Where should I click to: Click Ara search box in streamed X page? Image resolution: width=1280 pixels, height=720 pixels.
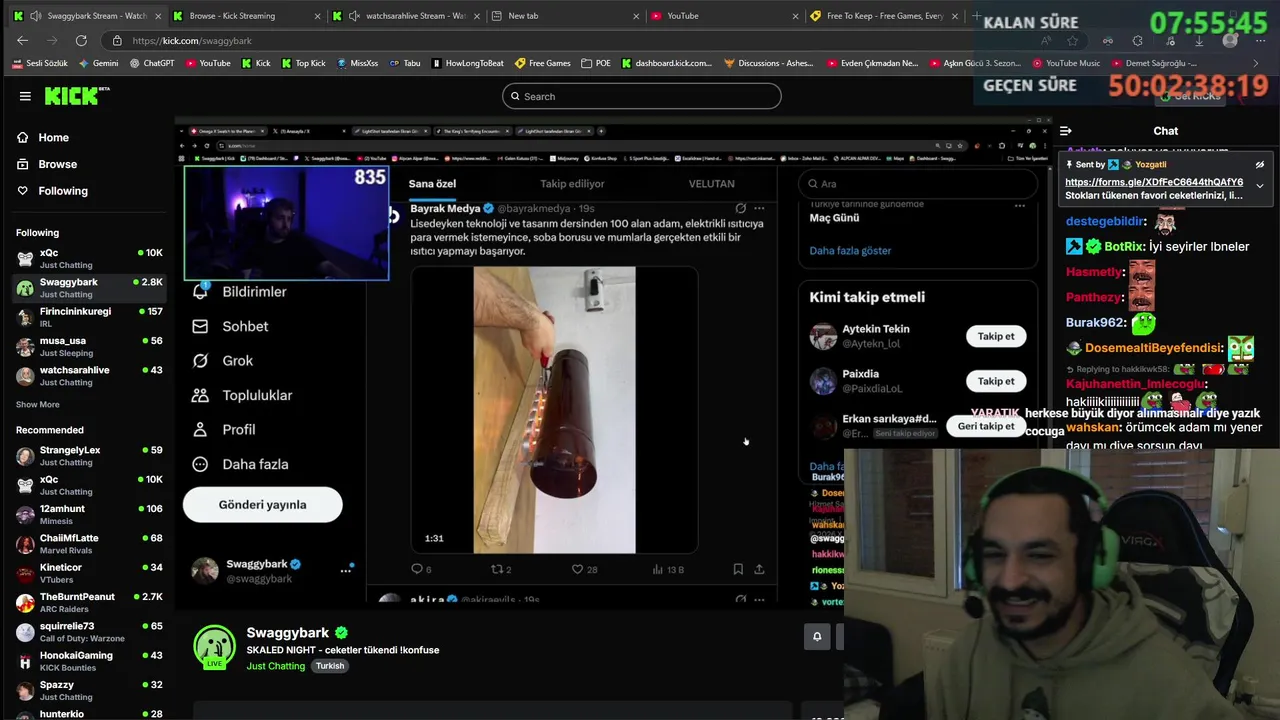[x=918, y=184]
